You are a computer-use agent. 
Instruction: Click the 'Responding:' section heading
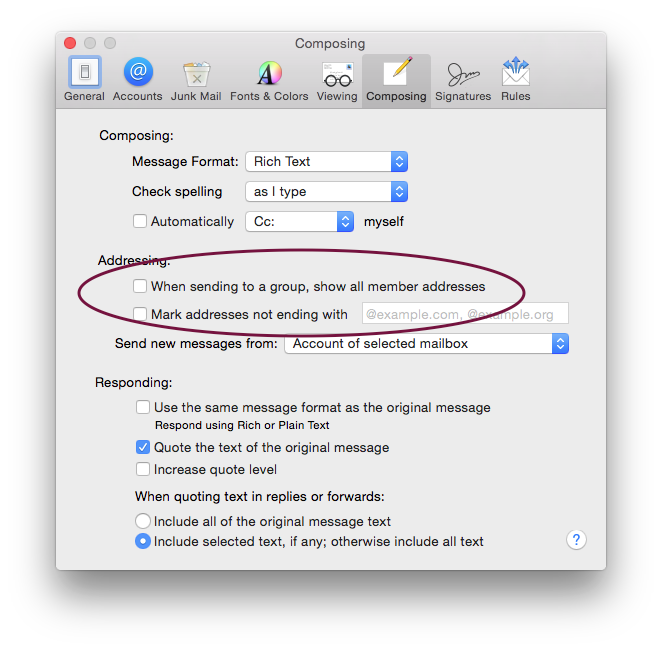point(134,382)
